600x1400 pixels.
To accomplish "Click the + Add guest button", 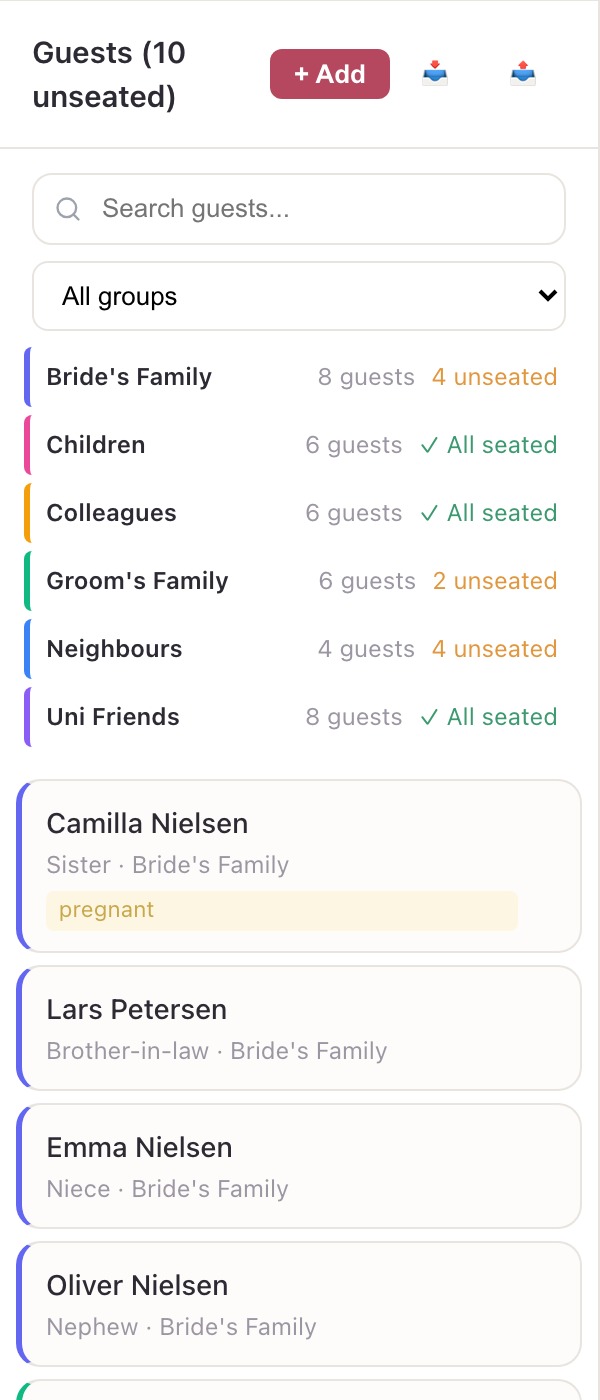I will [330, 73].
